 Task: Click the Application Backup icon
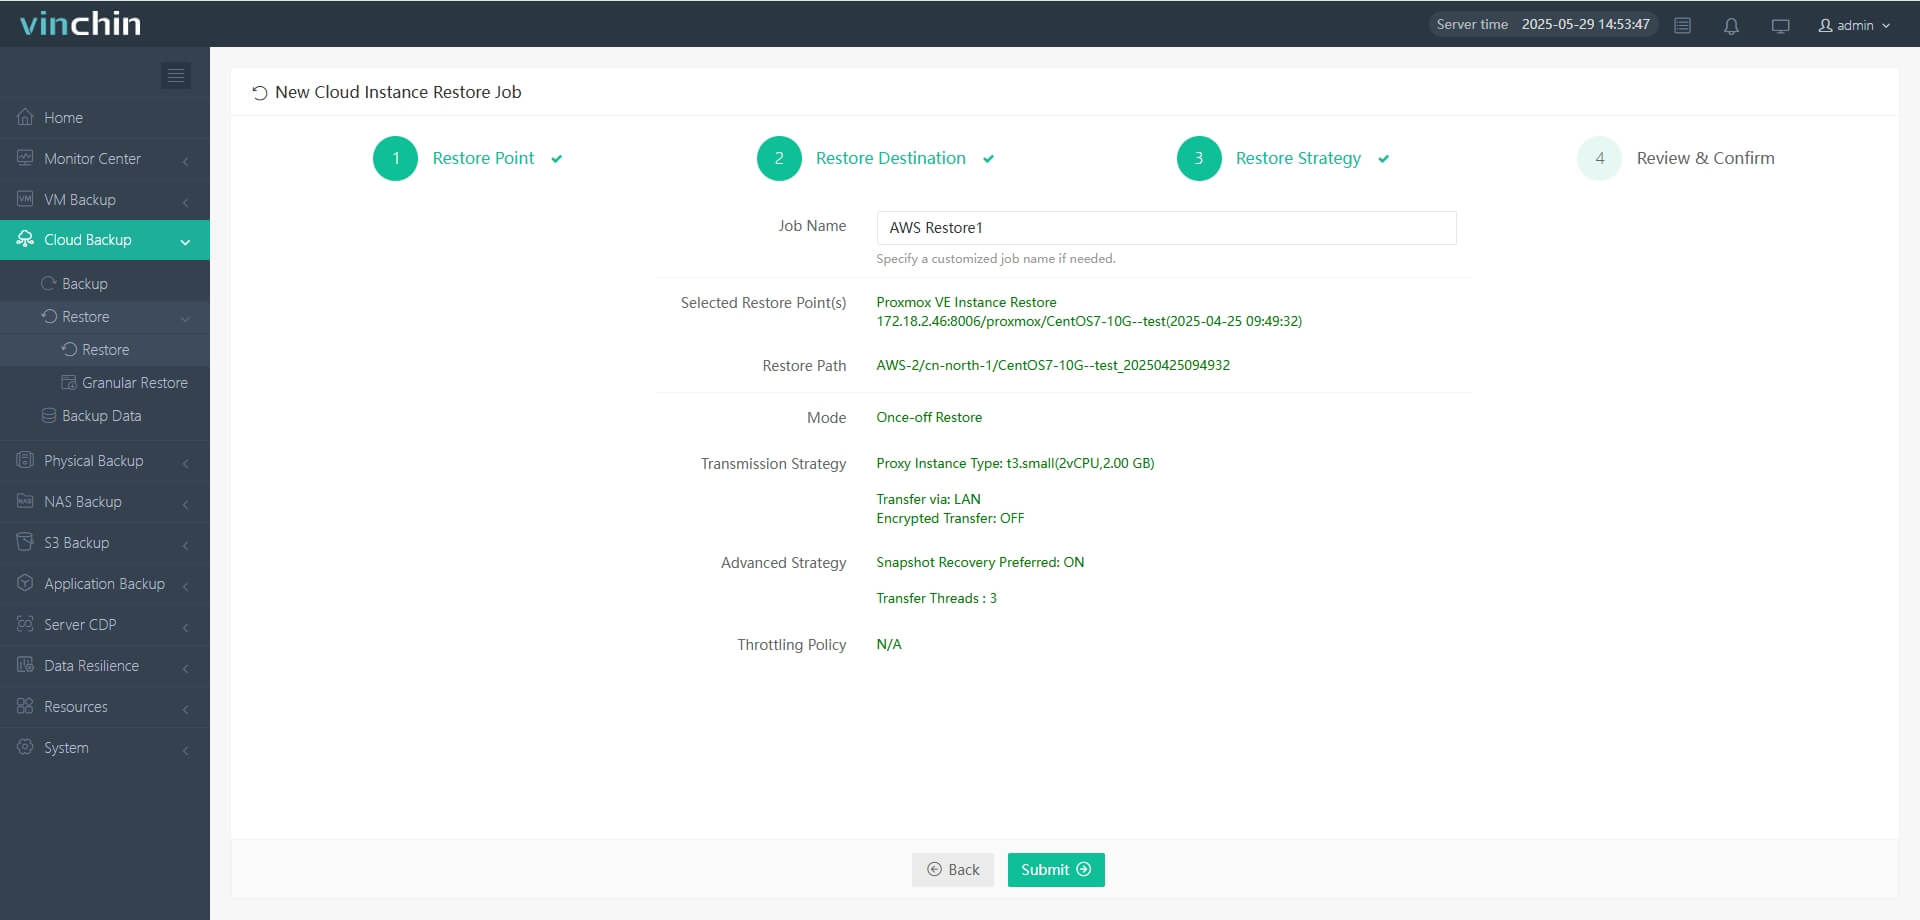tap(25, 583)
